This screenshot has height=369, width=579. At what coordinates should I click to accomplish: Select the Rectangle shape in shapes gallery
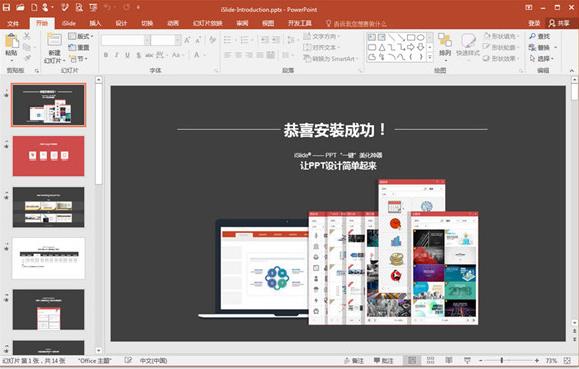pos(411,38)
